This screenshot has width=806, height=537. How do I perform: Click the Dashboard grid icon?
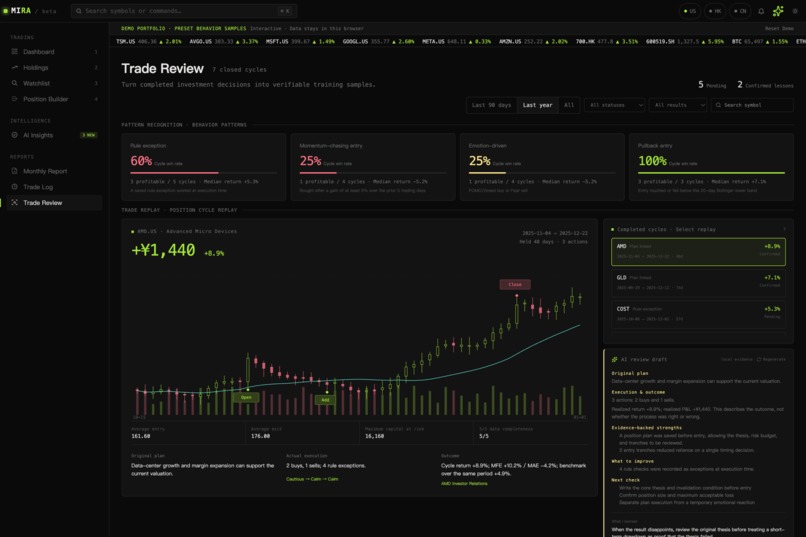[x=14, y=52]
